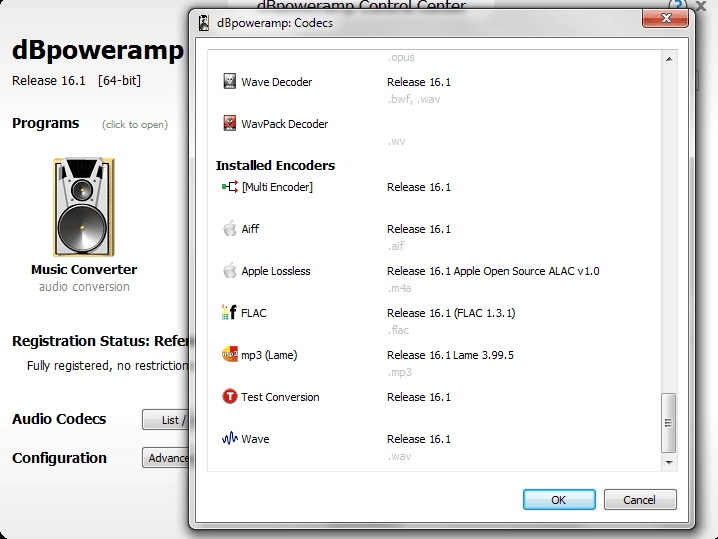
Task: Click the '.flac' extension text
Action: point(398,330)
